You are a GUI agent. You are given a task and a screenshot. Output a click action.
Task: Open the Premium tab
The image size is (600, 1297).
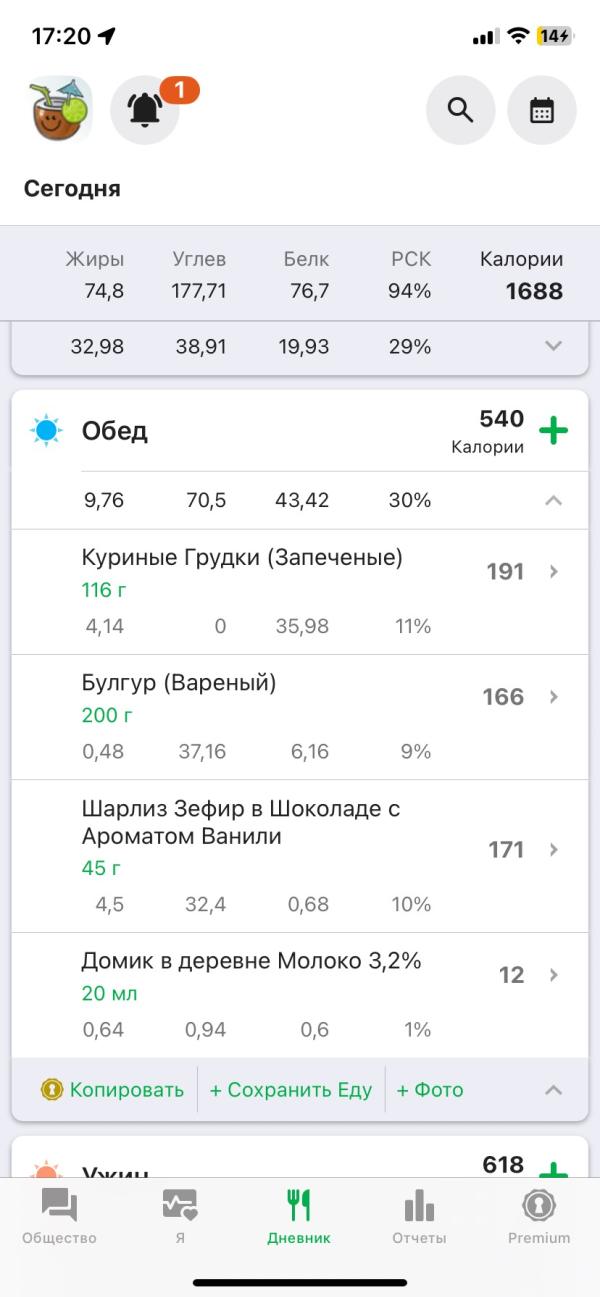coord(539,1217)
